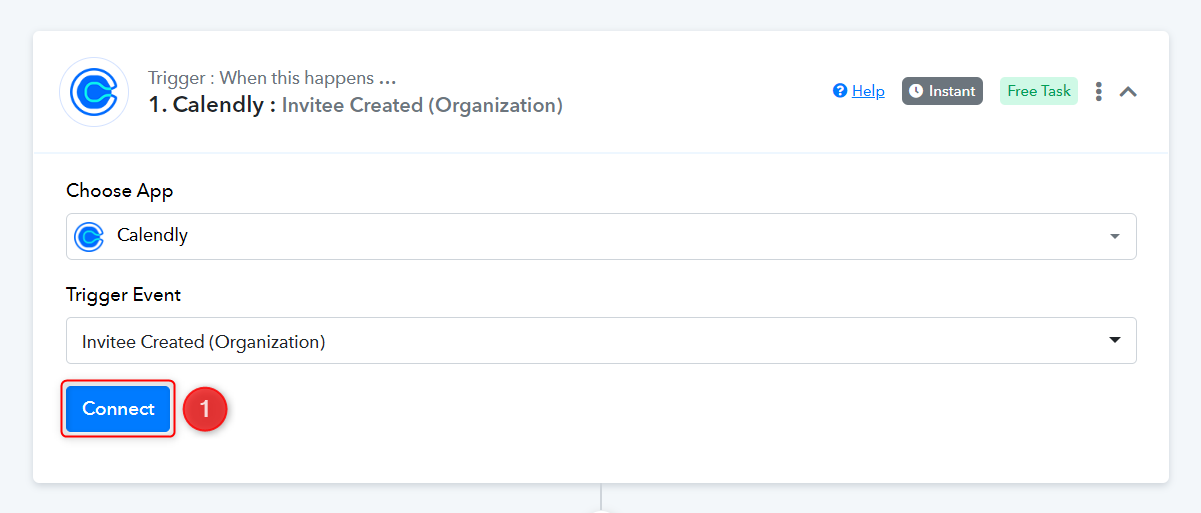Select the Invitee Created (Organization) event field
Image resolution: width=1201 pixels, height=513 pixels.
601,341
